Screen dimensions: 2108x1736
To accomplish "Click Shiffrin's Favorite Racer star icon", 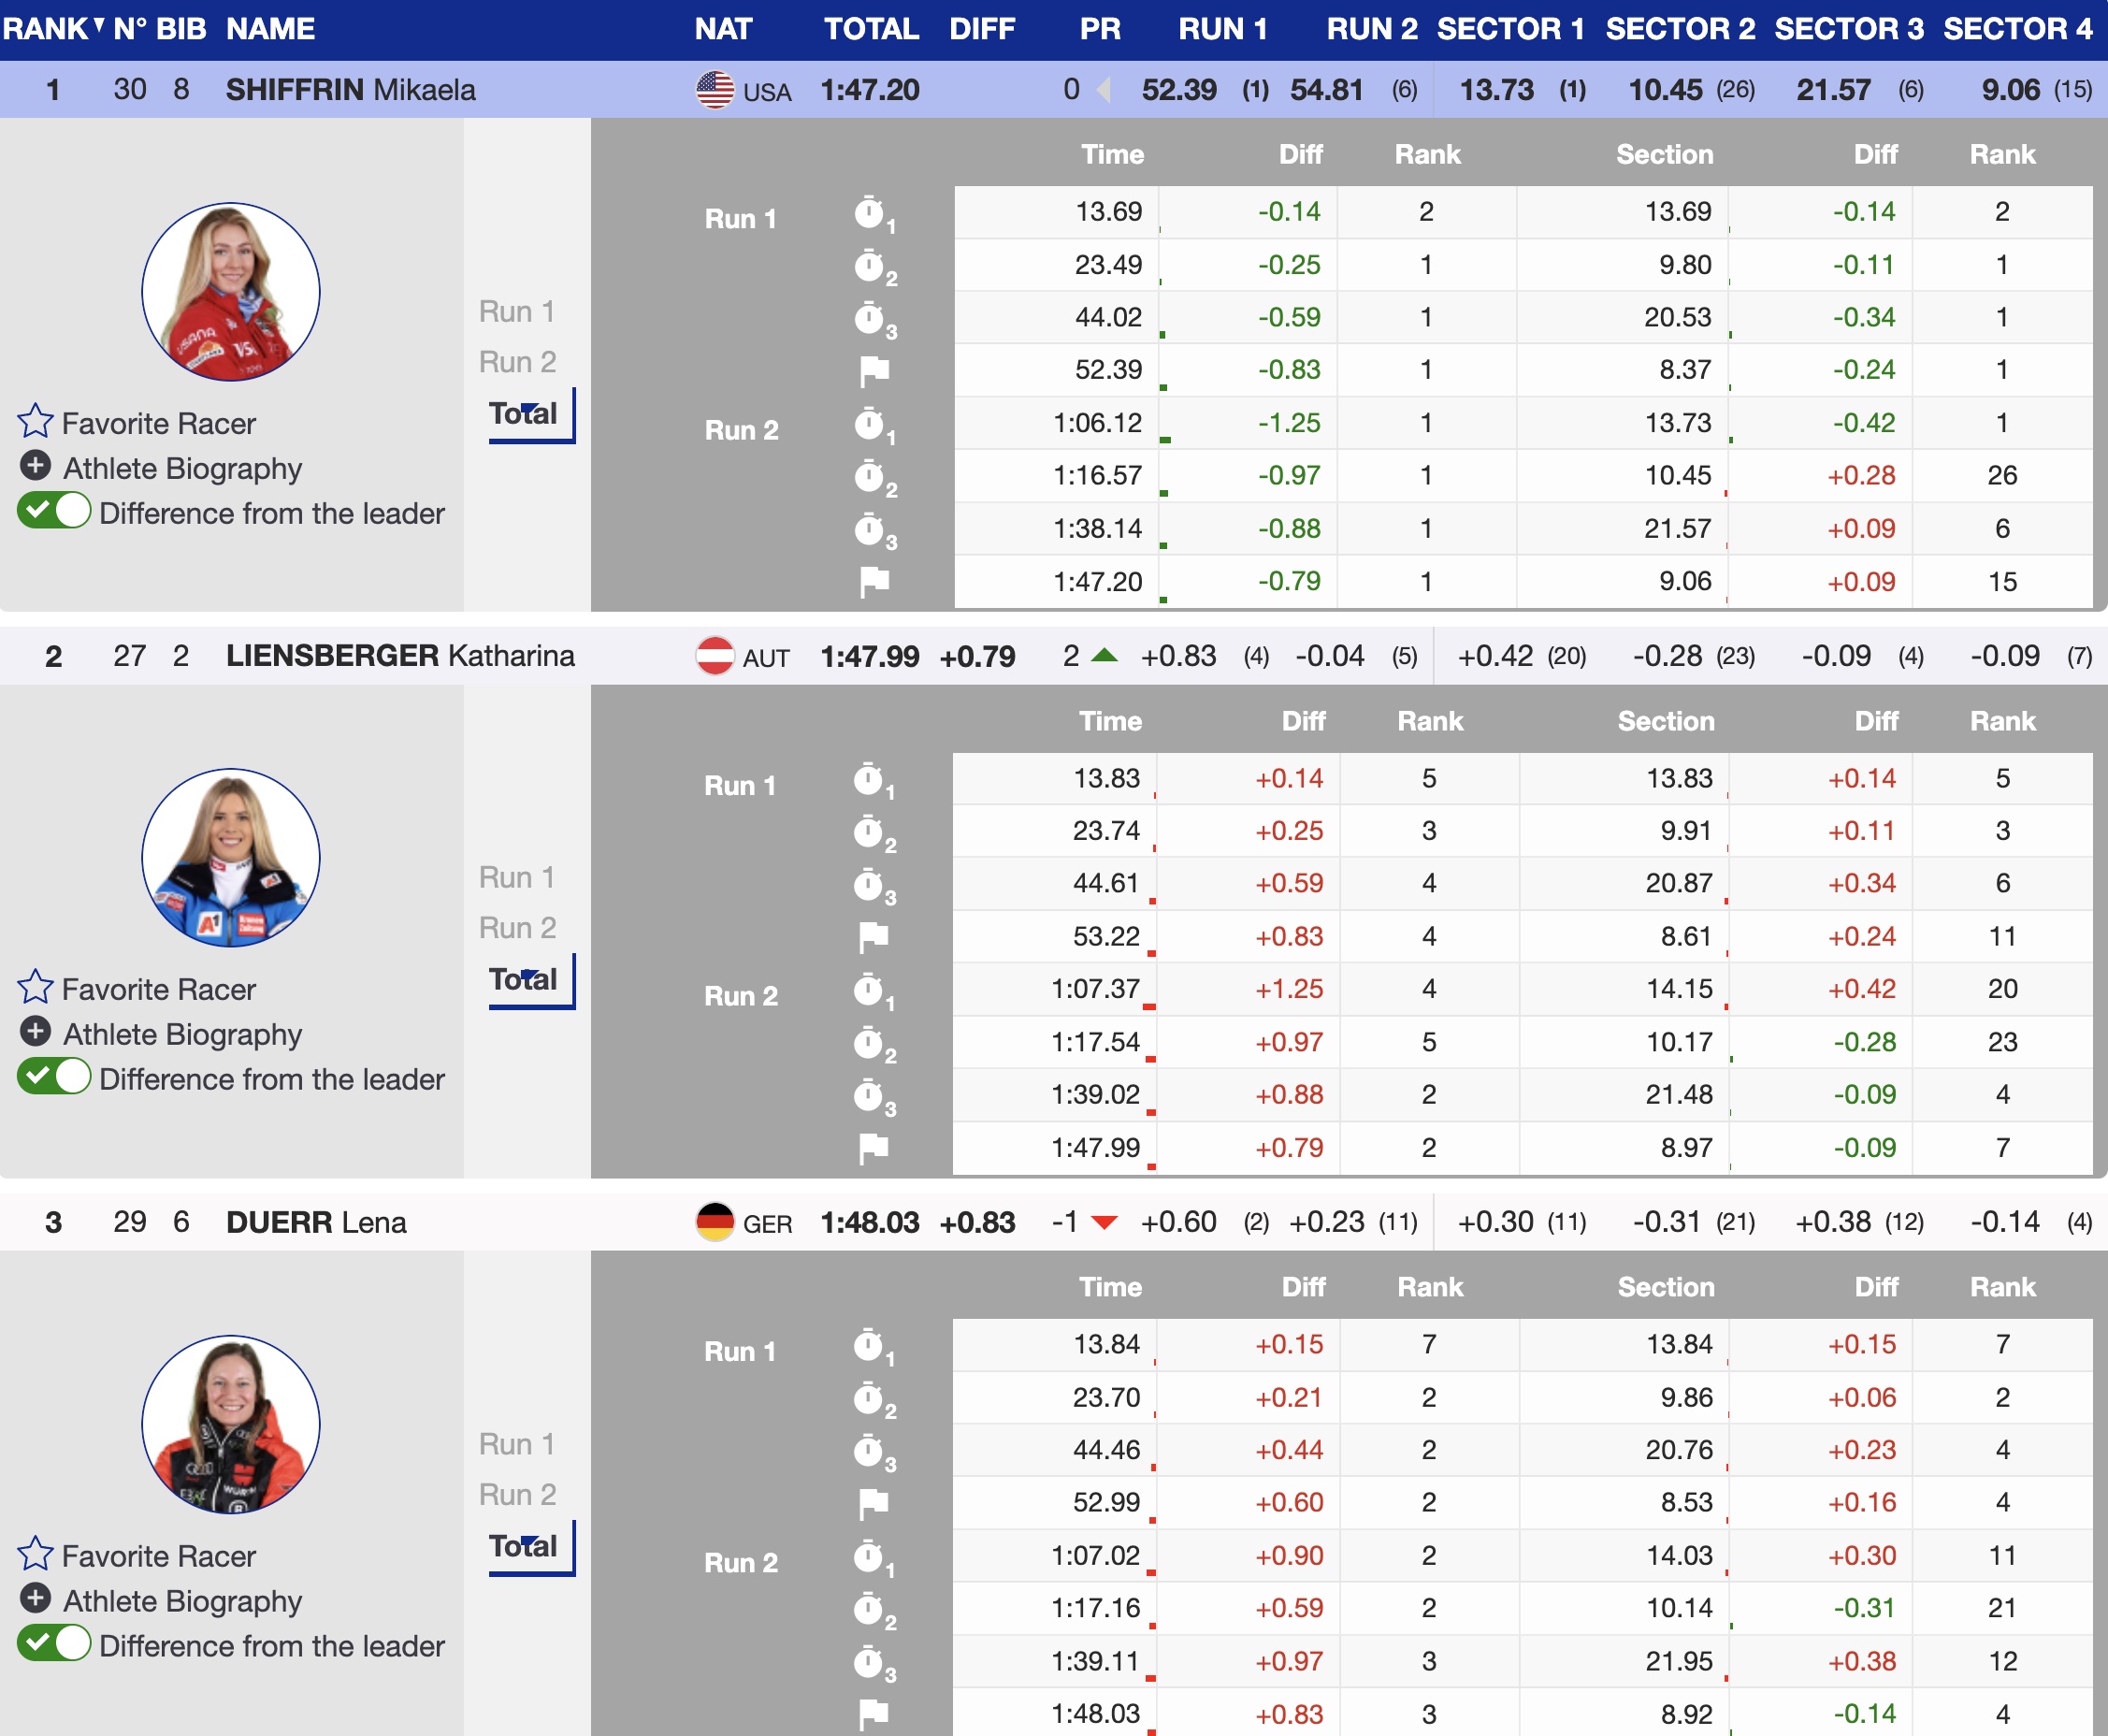I will [x=35, y=421].
